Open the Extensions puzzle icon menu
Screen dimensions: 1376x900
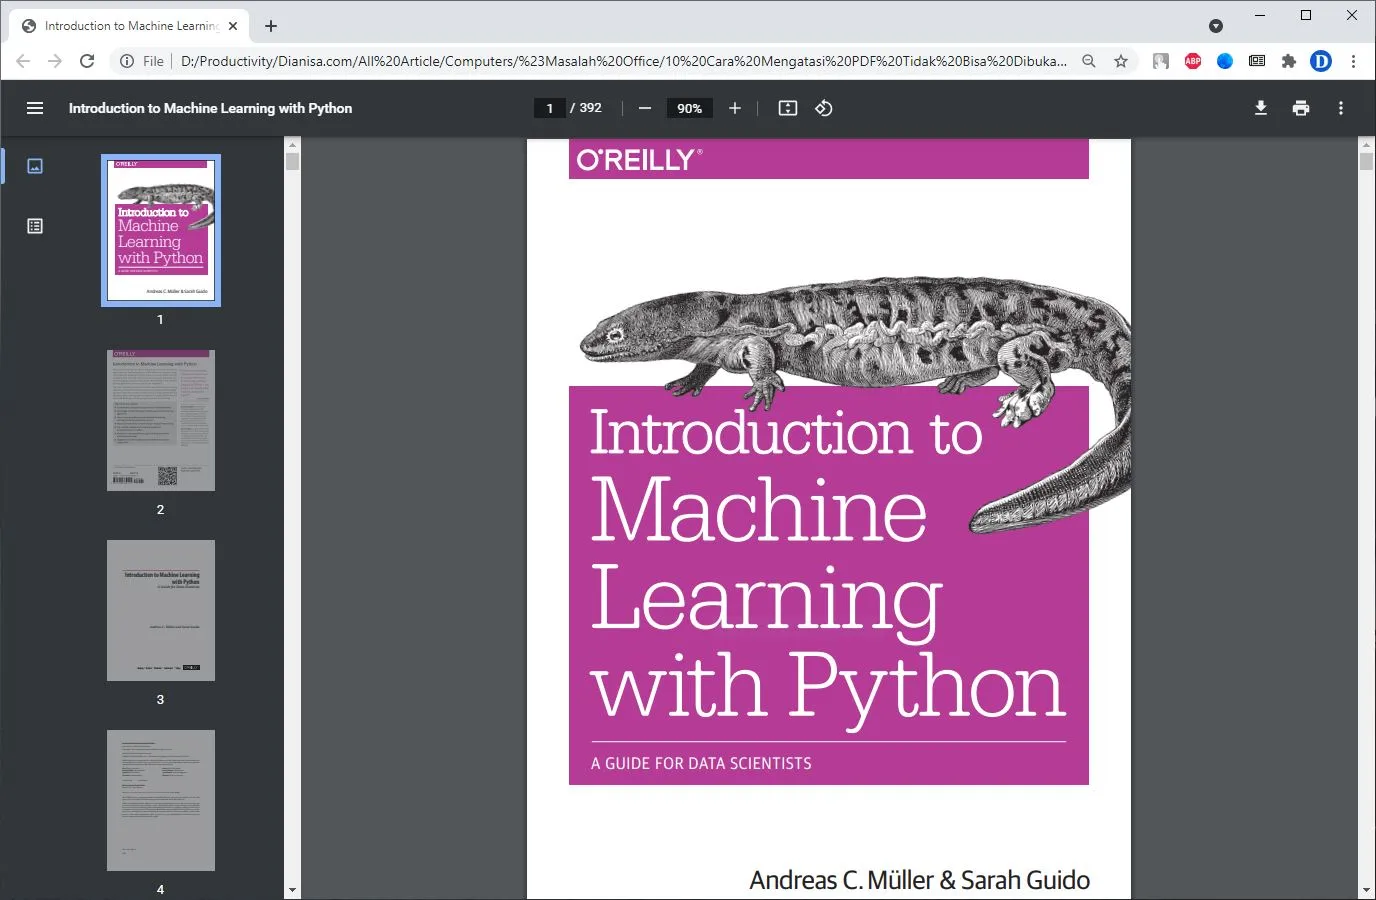coord(1289,61)
